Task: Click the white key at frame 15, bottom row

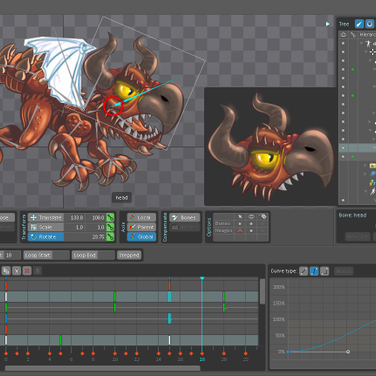Action: (x=169, y=340)
